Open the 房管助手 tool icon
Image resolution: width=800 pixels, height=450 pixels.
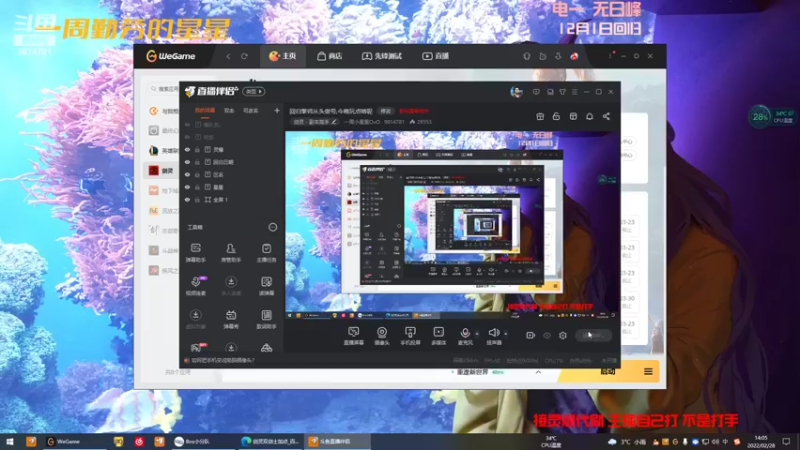point(231,252)
